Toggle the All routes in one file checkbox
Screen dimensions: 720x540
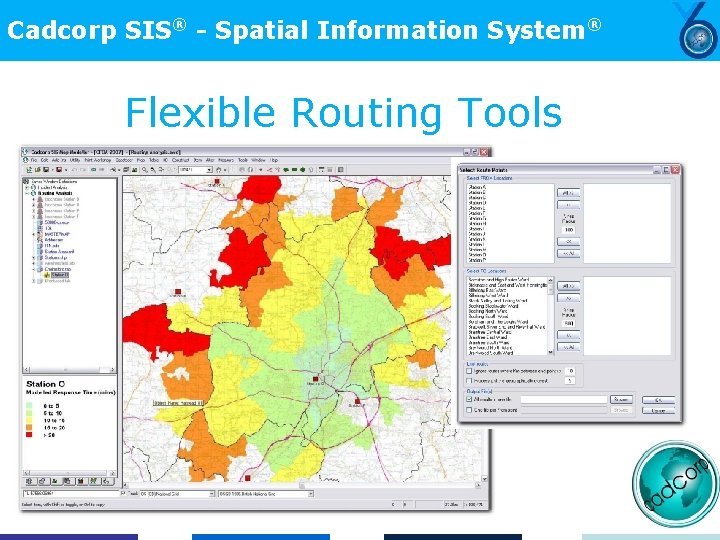pyautogui.click(x=469, y=399)
